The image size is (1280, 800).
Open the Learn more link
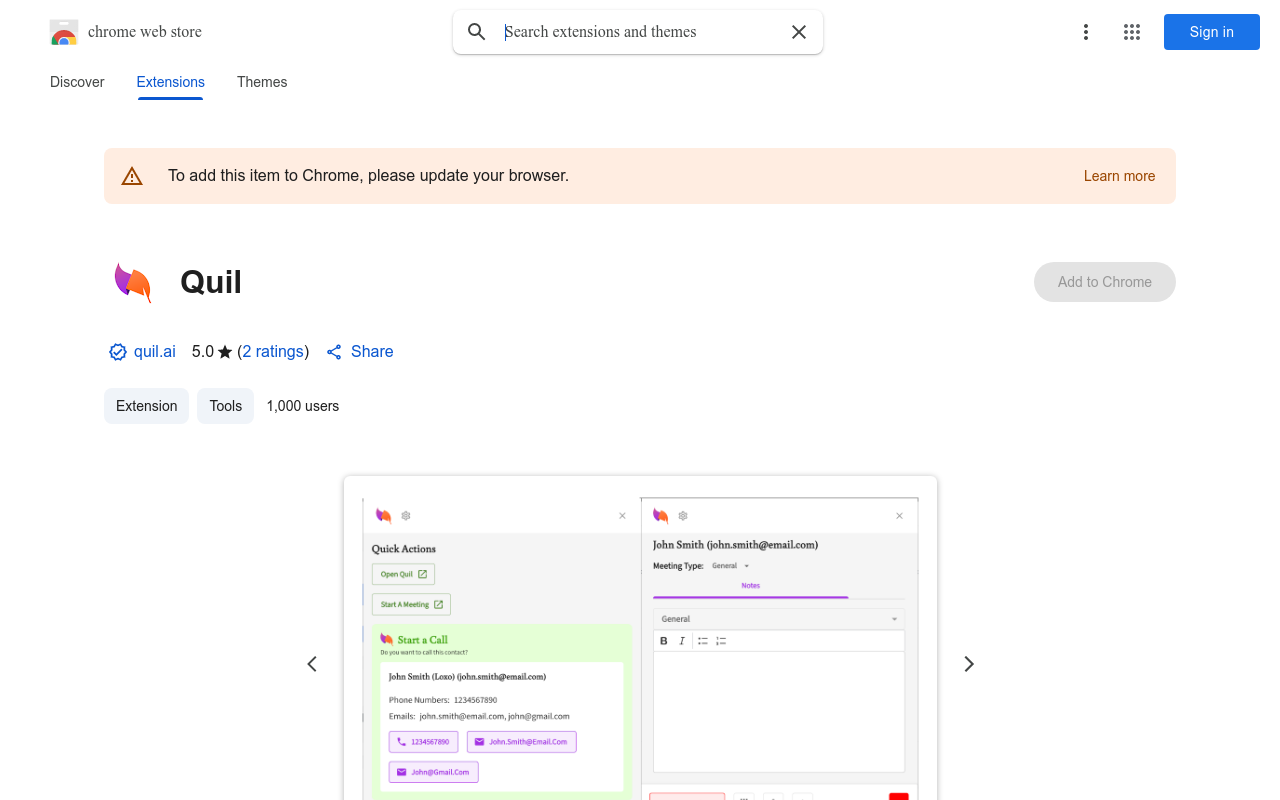pyautogui.click(x=1119, y=176)
